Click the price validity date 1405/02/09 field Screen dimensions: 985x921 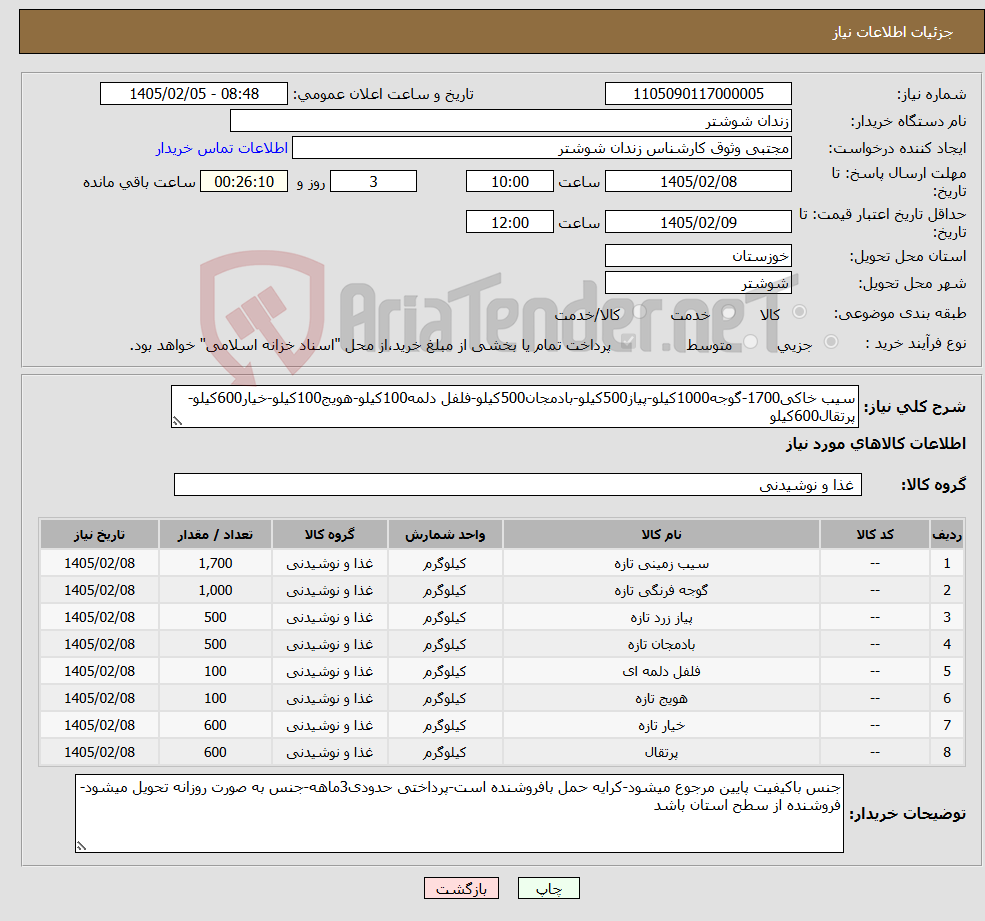698,222
